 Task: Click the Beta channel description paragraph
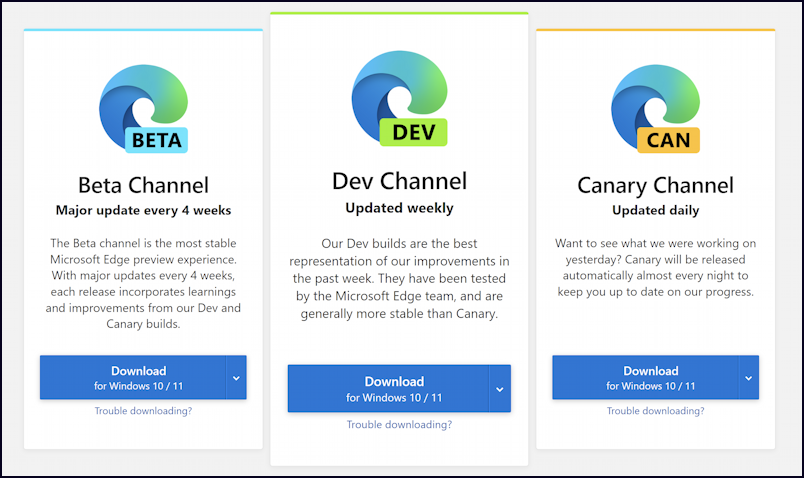(143, 283)
